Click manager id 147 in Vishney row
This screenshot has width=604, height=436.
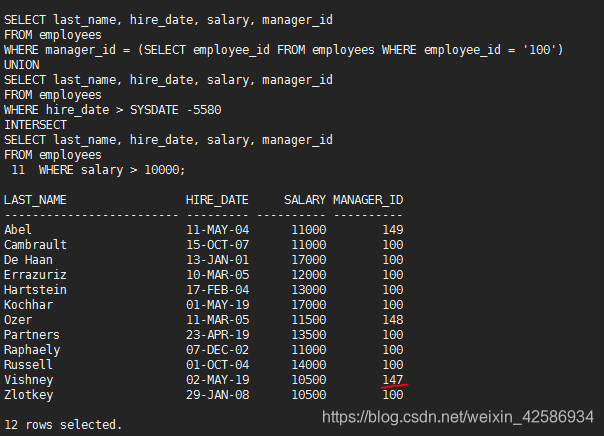pyautogui.click(x=393, y=380)
